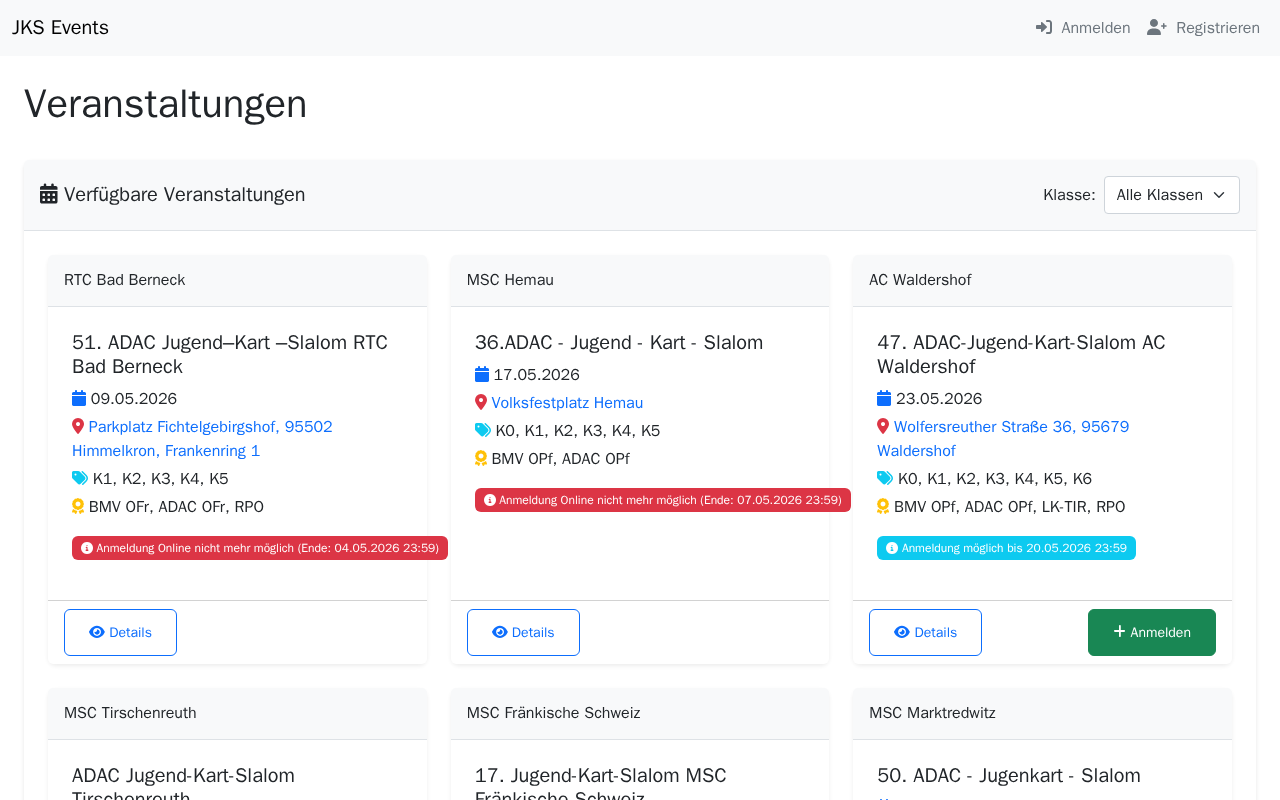The image size is (1280, 800).
Task: Click the AC Waldershof card header
Action: coord(1042,280)
